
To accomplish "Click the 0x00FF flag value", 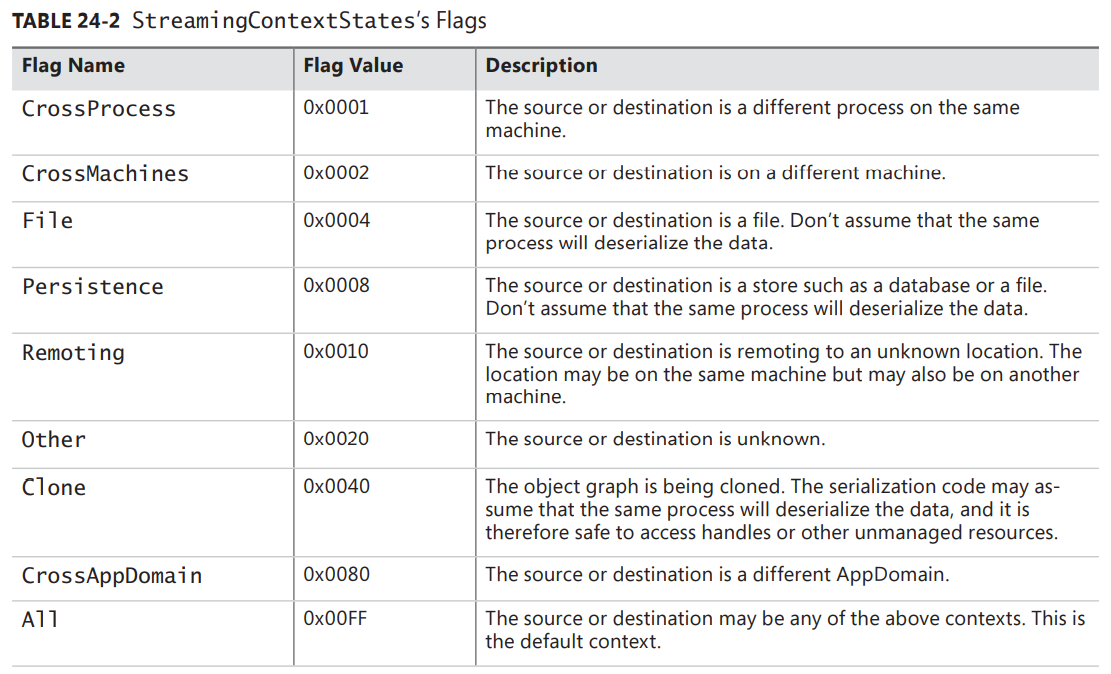I will [335, 618].
